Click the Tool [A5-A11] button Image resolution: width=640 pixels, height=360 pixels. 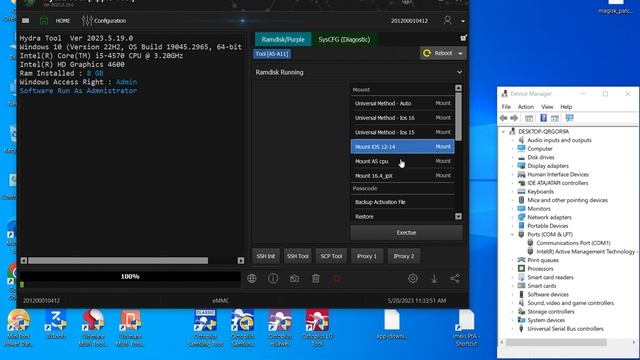point(272,54)
